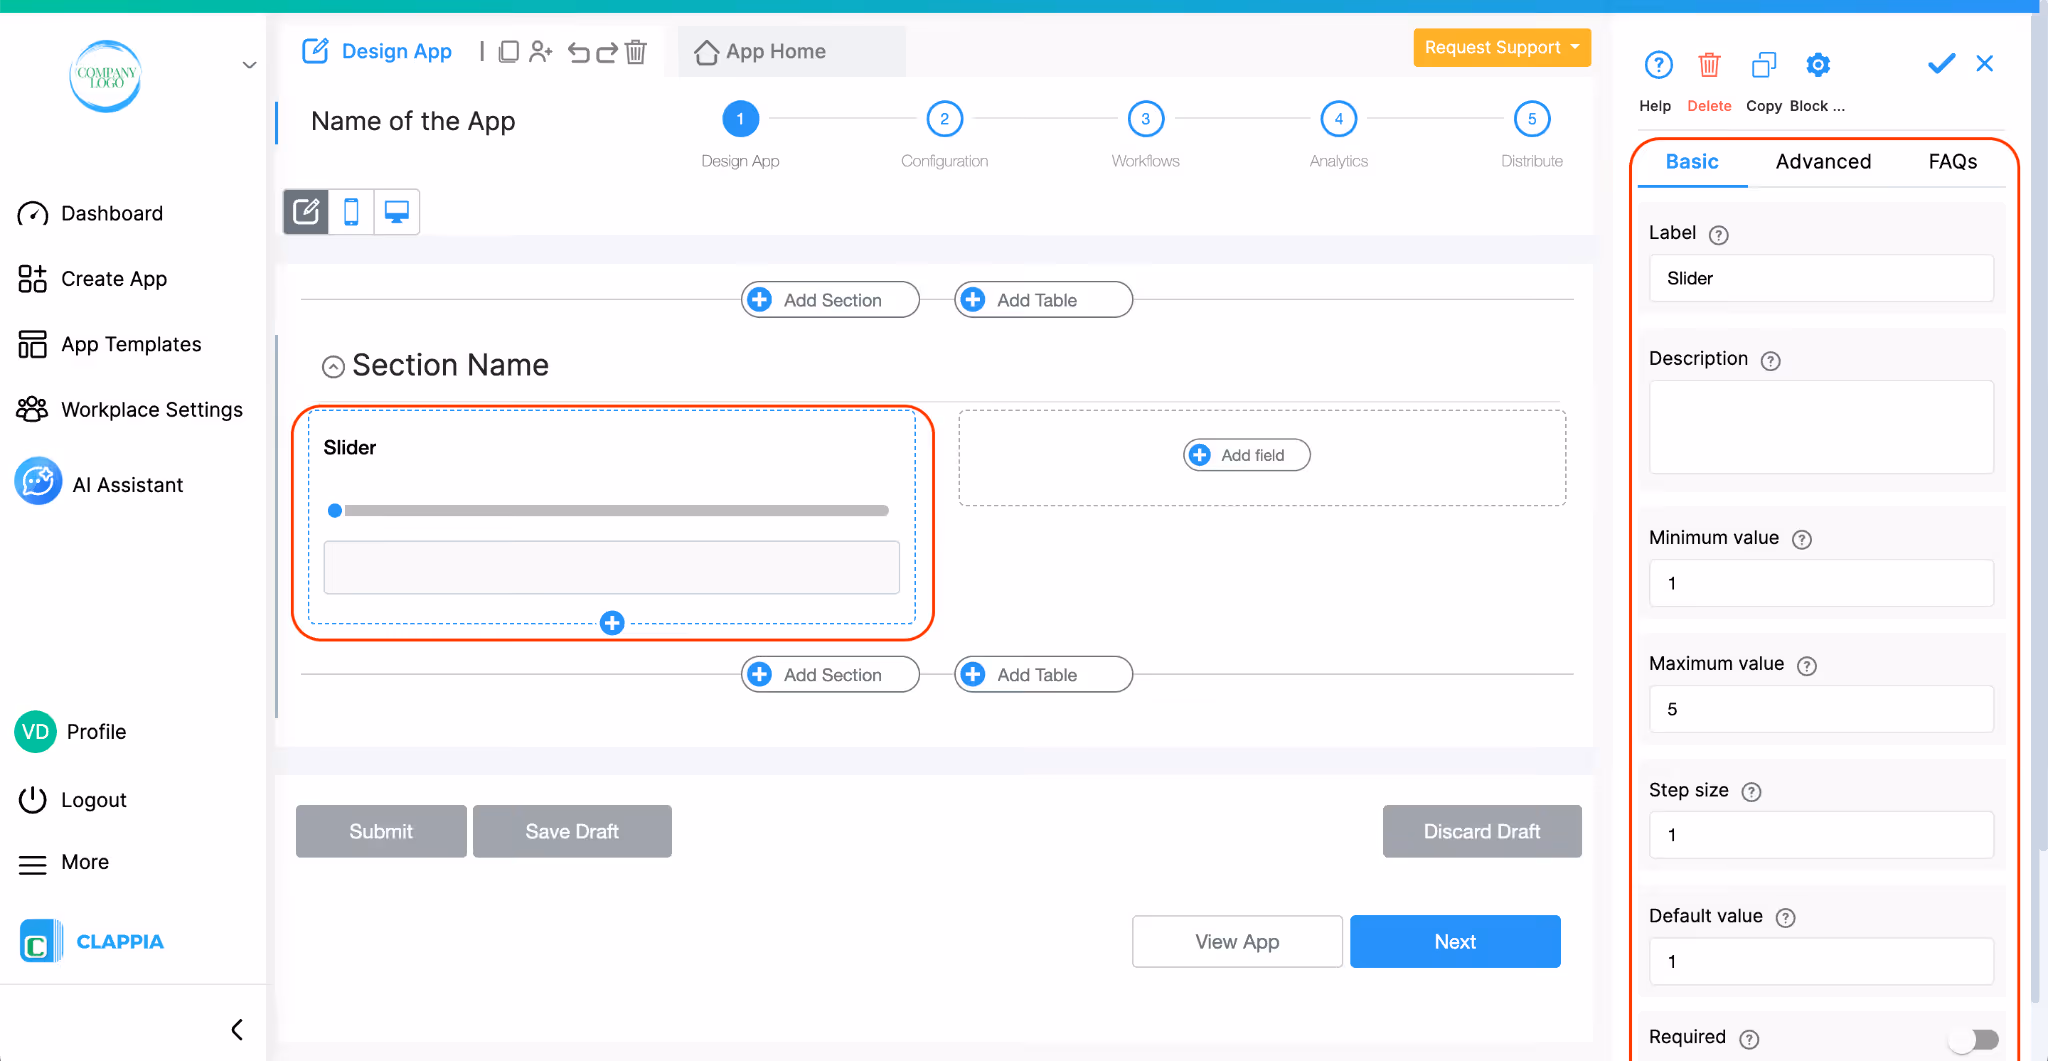2048x1061 pixels.
Task: Click Save Draft
Action: [572, 831]
